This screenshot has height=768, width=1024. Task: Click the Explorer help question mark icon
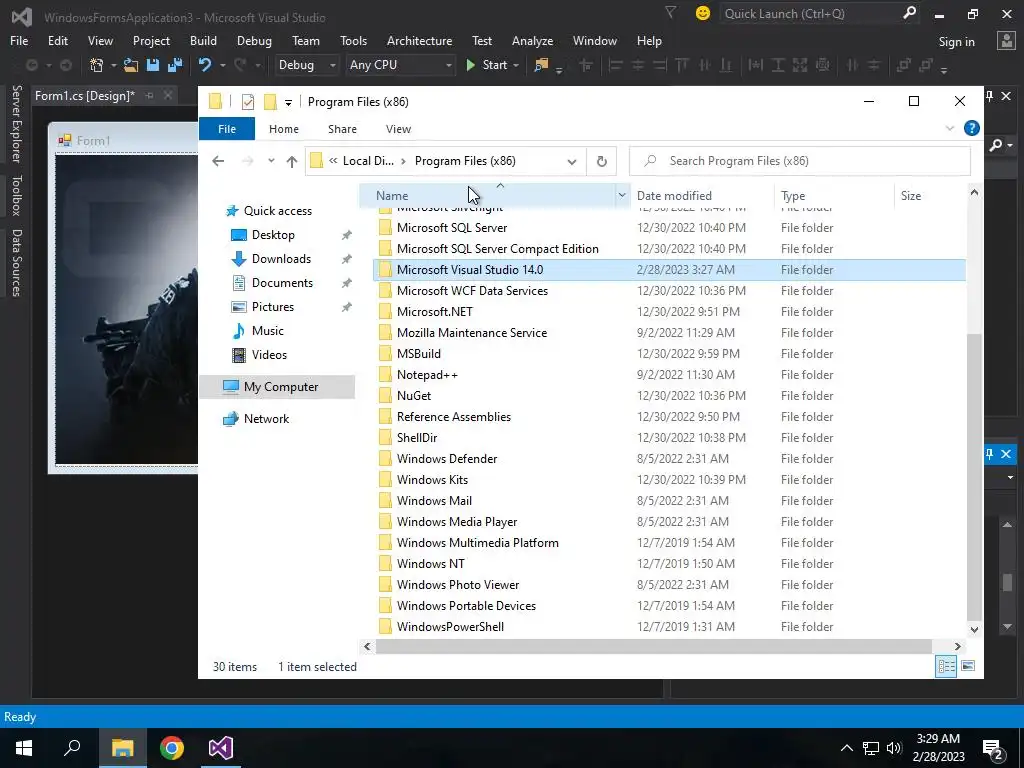[971, 129]
